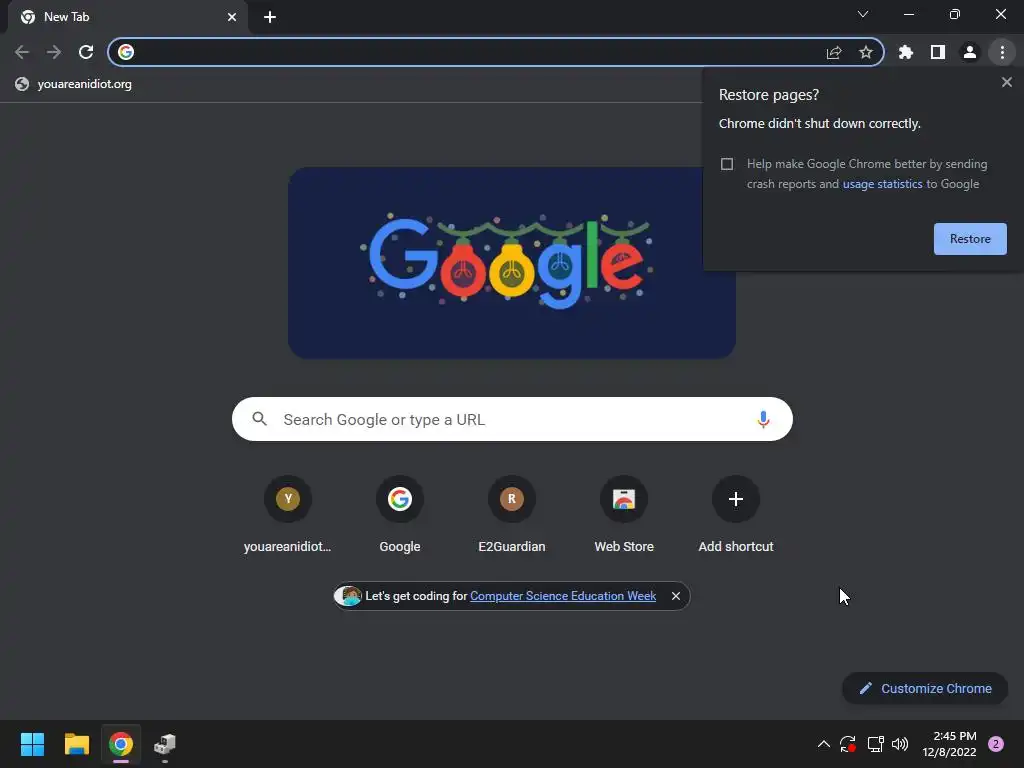Open a new tab with the plus button

point(270,17)
